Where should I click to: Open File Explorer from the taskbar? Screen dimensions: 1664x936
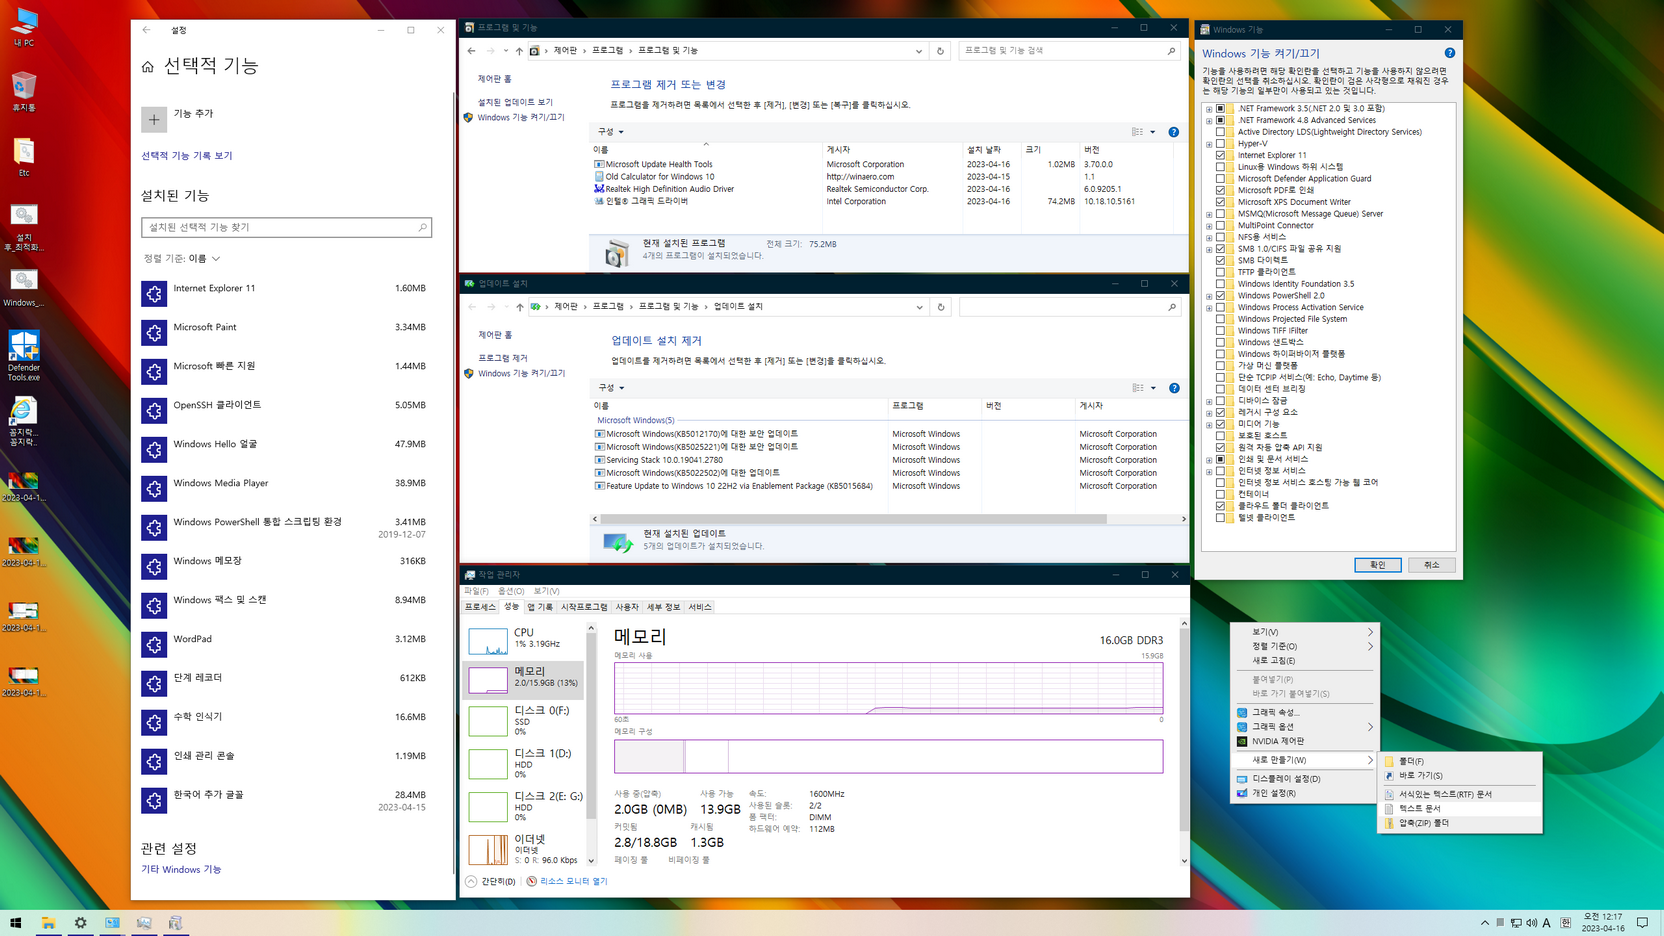(x=48, y=923)
